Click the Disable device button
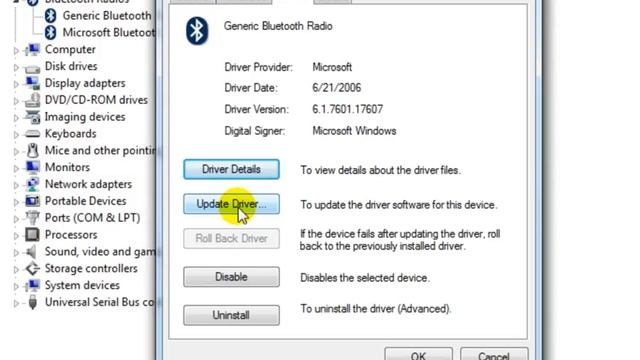The width and height of the screenshot is (640, 360). coord(231,277)
